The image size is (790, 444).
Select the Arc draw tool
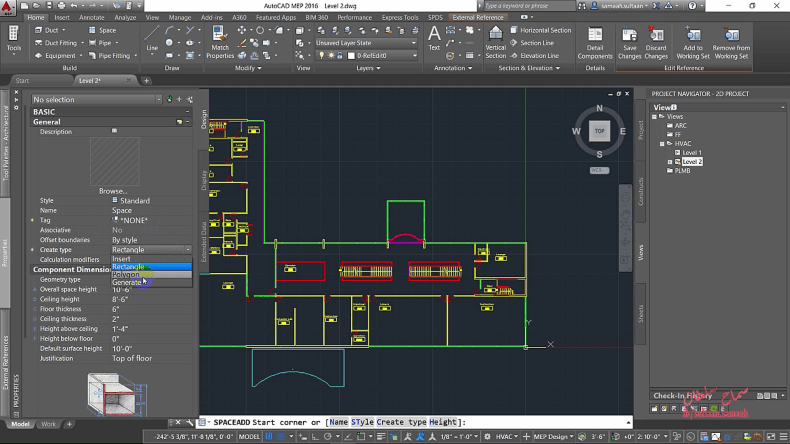(169, 30)
